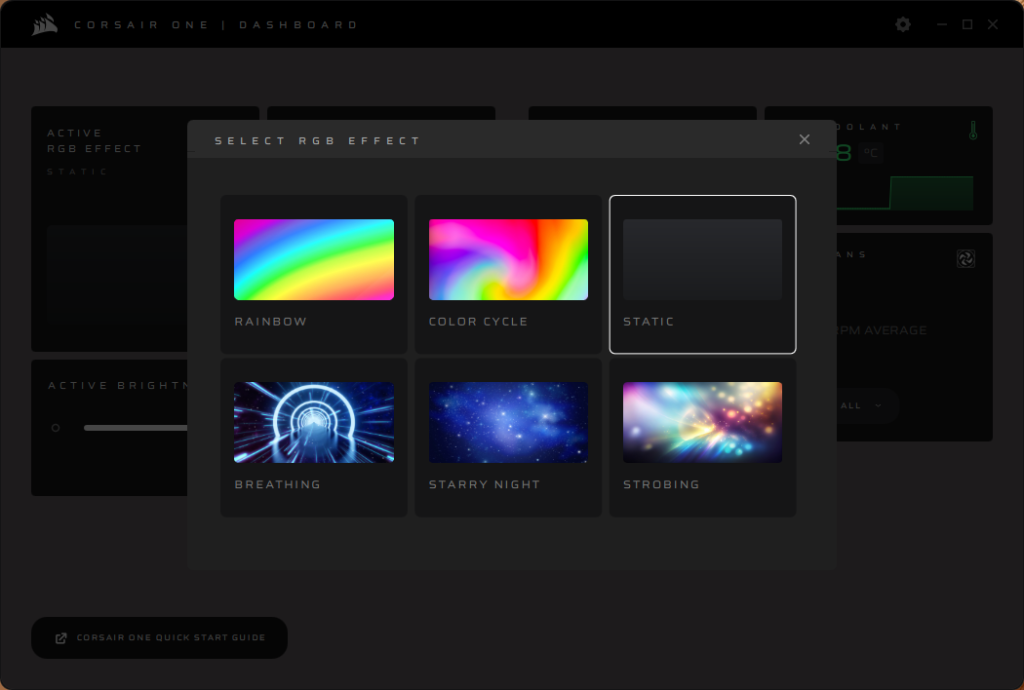1024x690 pixels.
Task: Click the STARRY NIGHT label text
Action: (485, 484)
